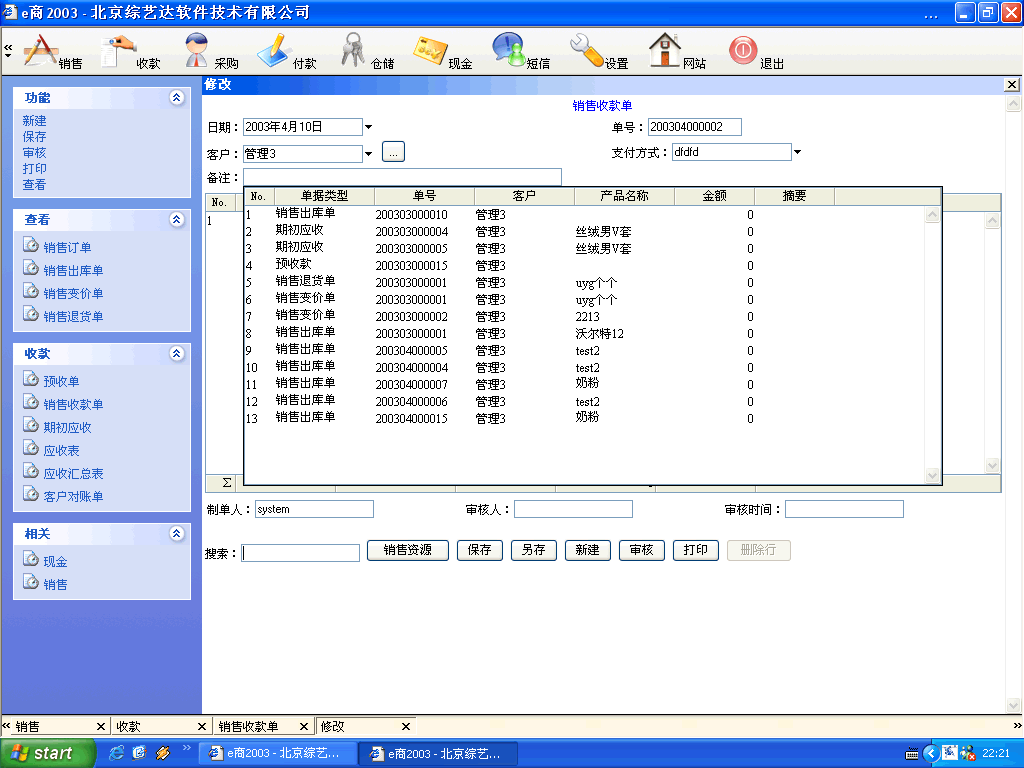Click the 退出 (Exit) toolbar icon

[744, 50]
